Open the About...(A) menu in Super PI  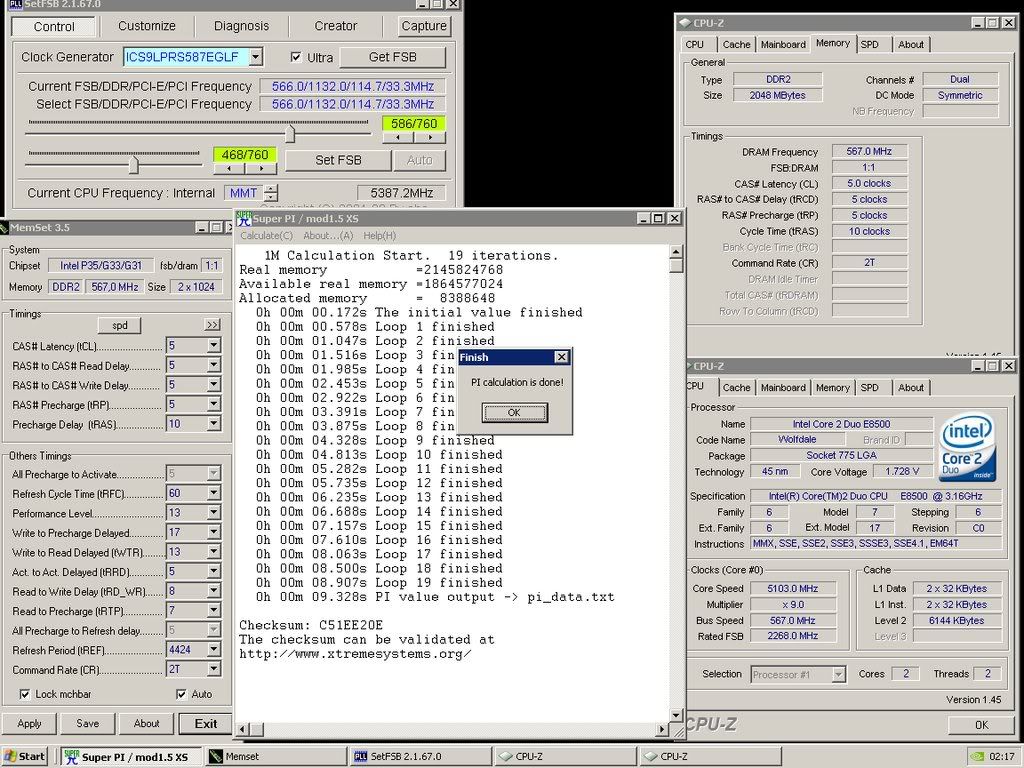328,235
